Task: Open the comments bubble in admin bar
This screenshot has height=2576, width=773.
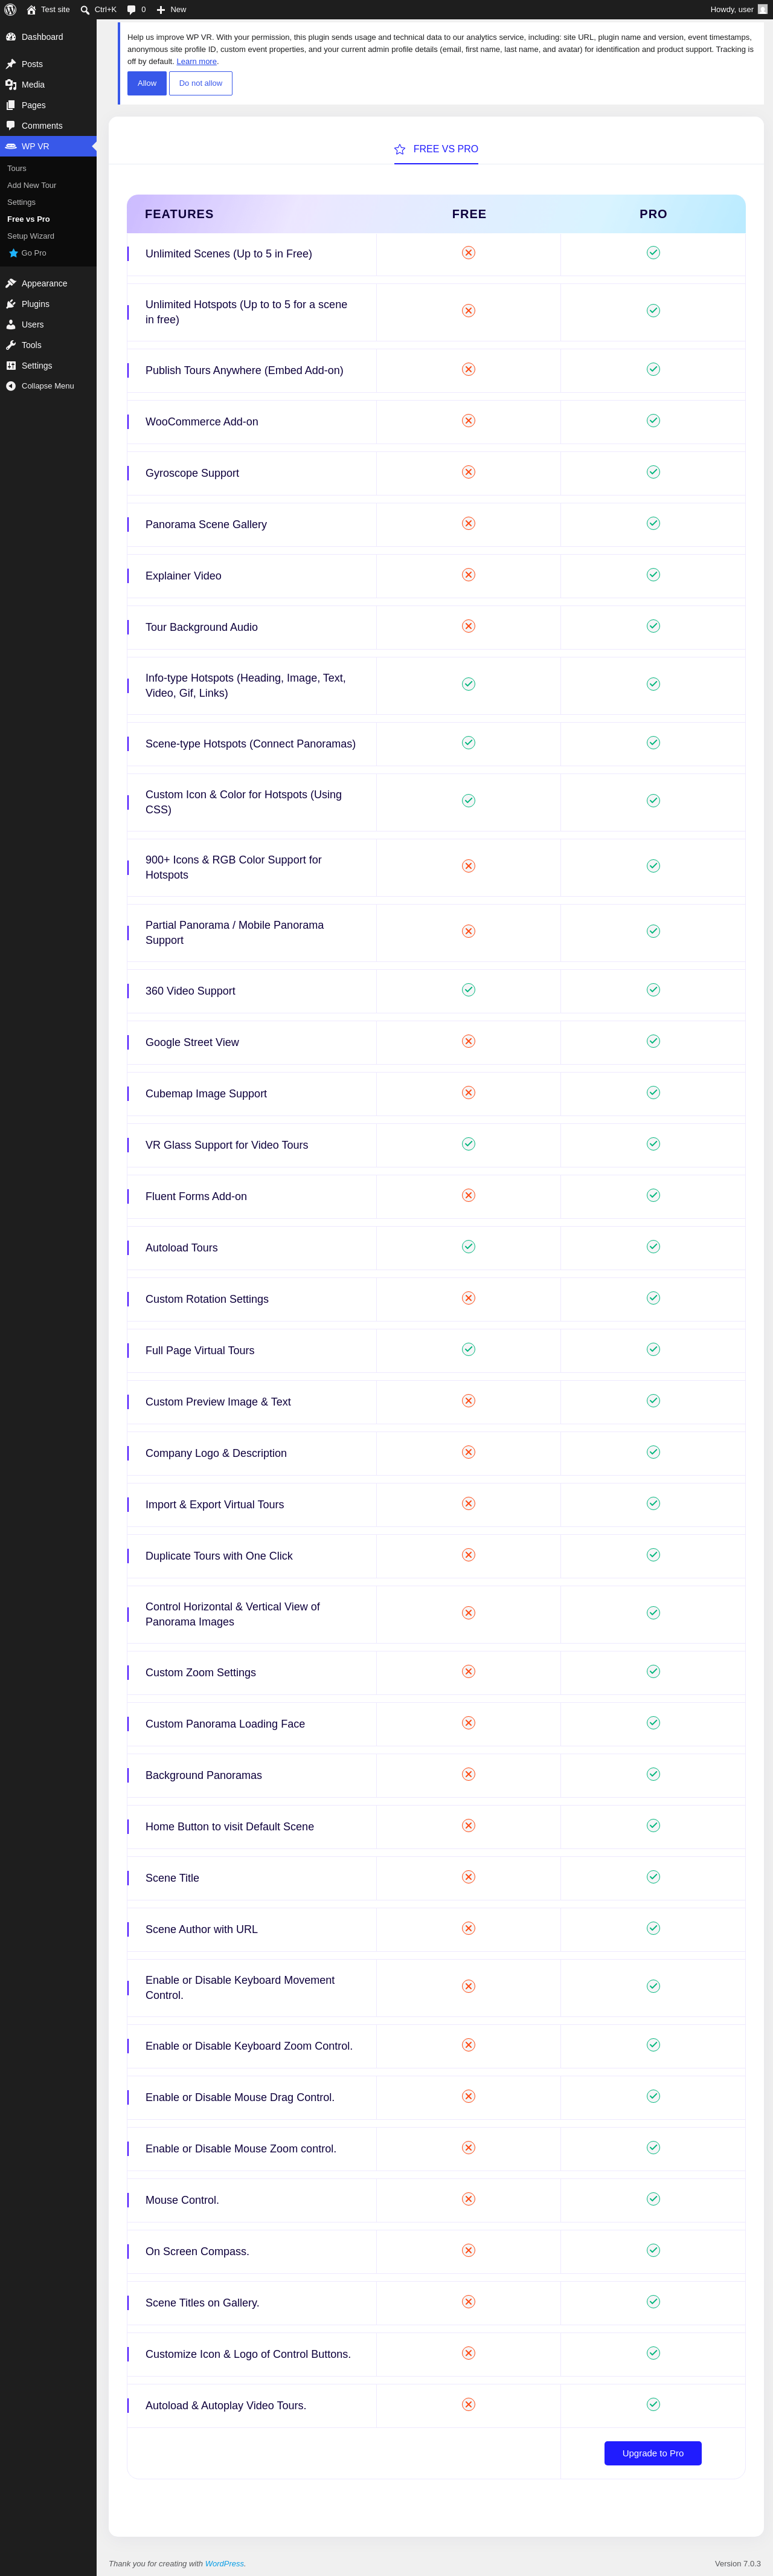Action: coord(131,10)
